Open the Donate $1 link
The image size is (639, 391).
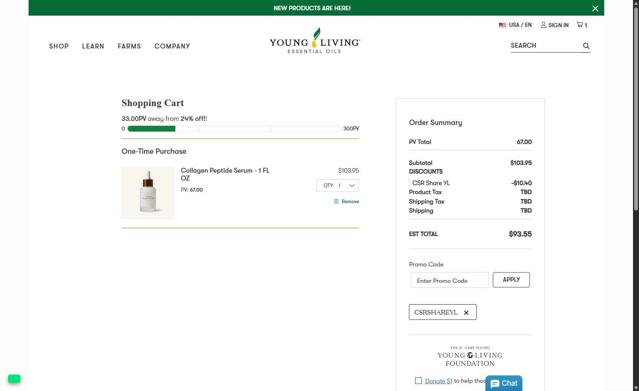coord(438,381)
